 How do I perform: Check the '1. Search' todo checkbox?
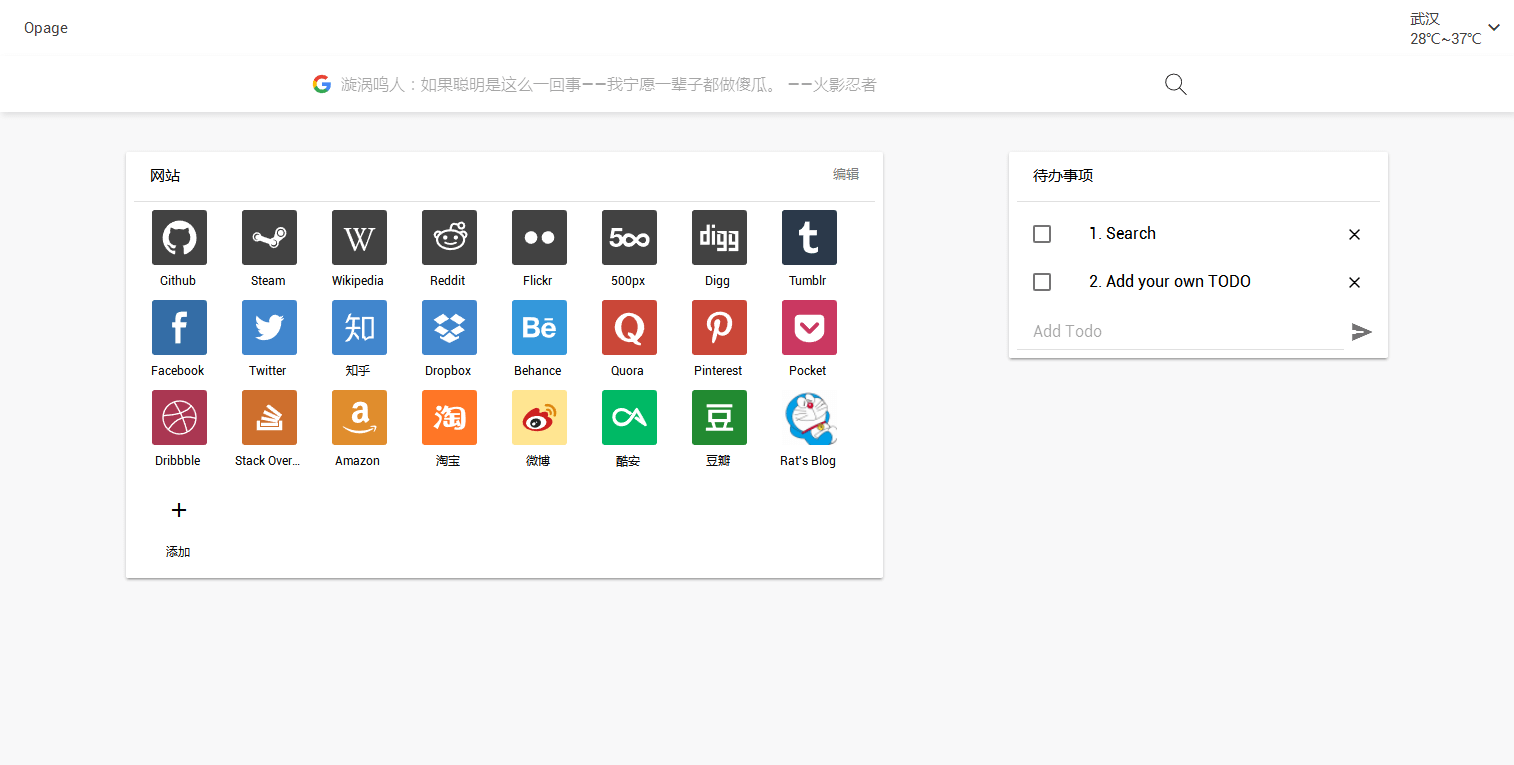(x=1042, y=234)
